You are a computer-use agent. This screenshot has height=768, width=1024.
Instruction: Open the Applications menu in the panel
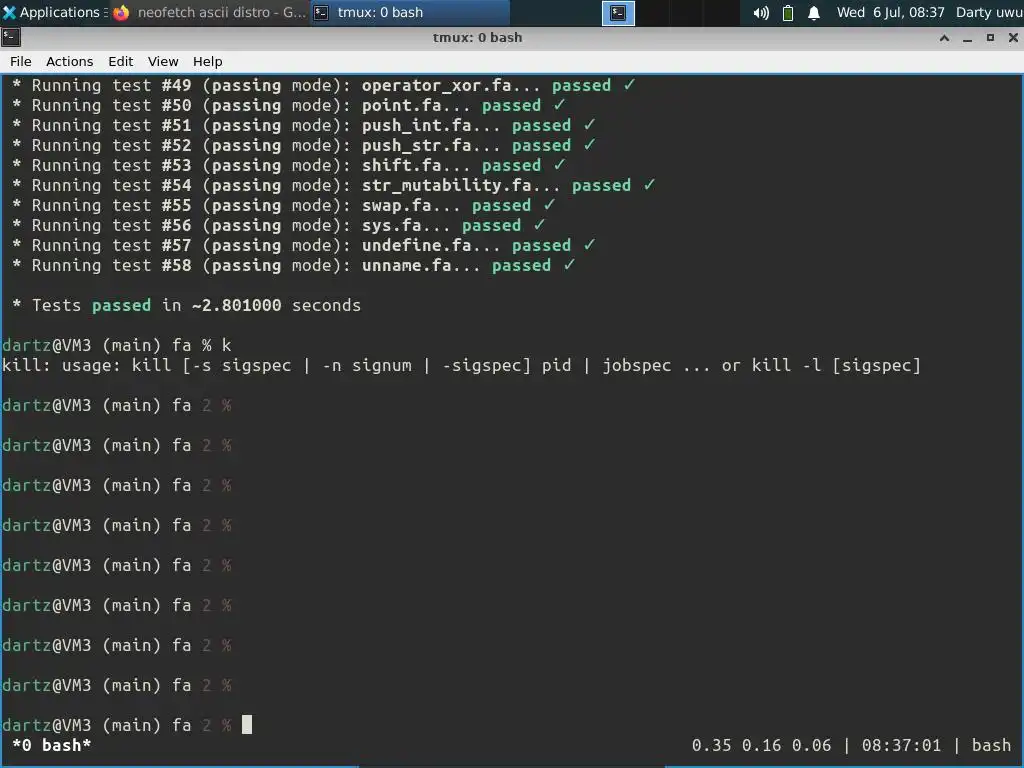[x=54, y=12]
